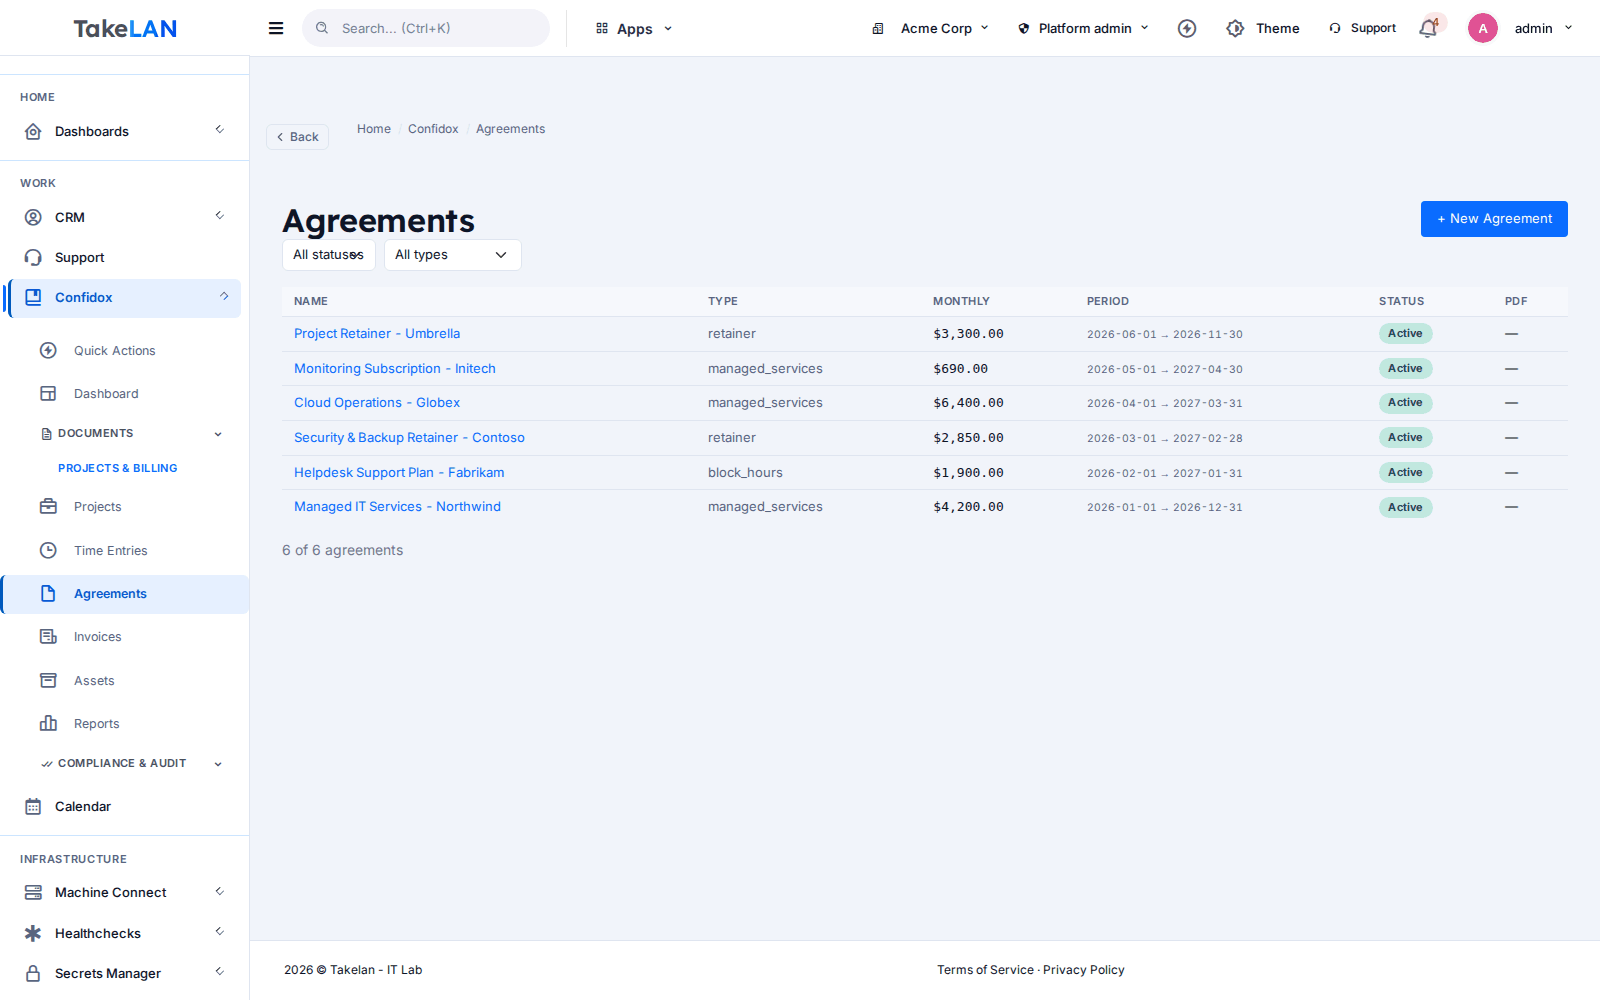Open the All statuses filter dropdown
The height and width of the screenshot is (1000, 1600).
coord(329,255)
